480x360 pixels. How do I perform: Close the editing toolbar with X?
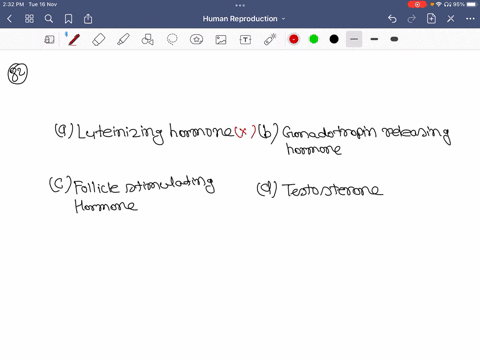pyautogui.click(x=451, y=19)
